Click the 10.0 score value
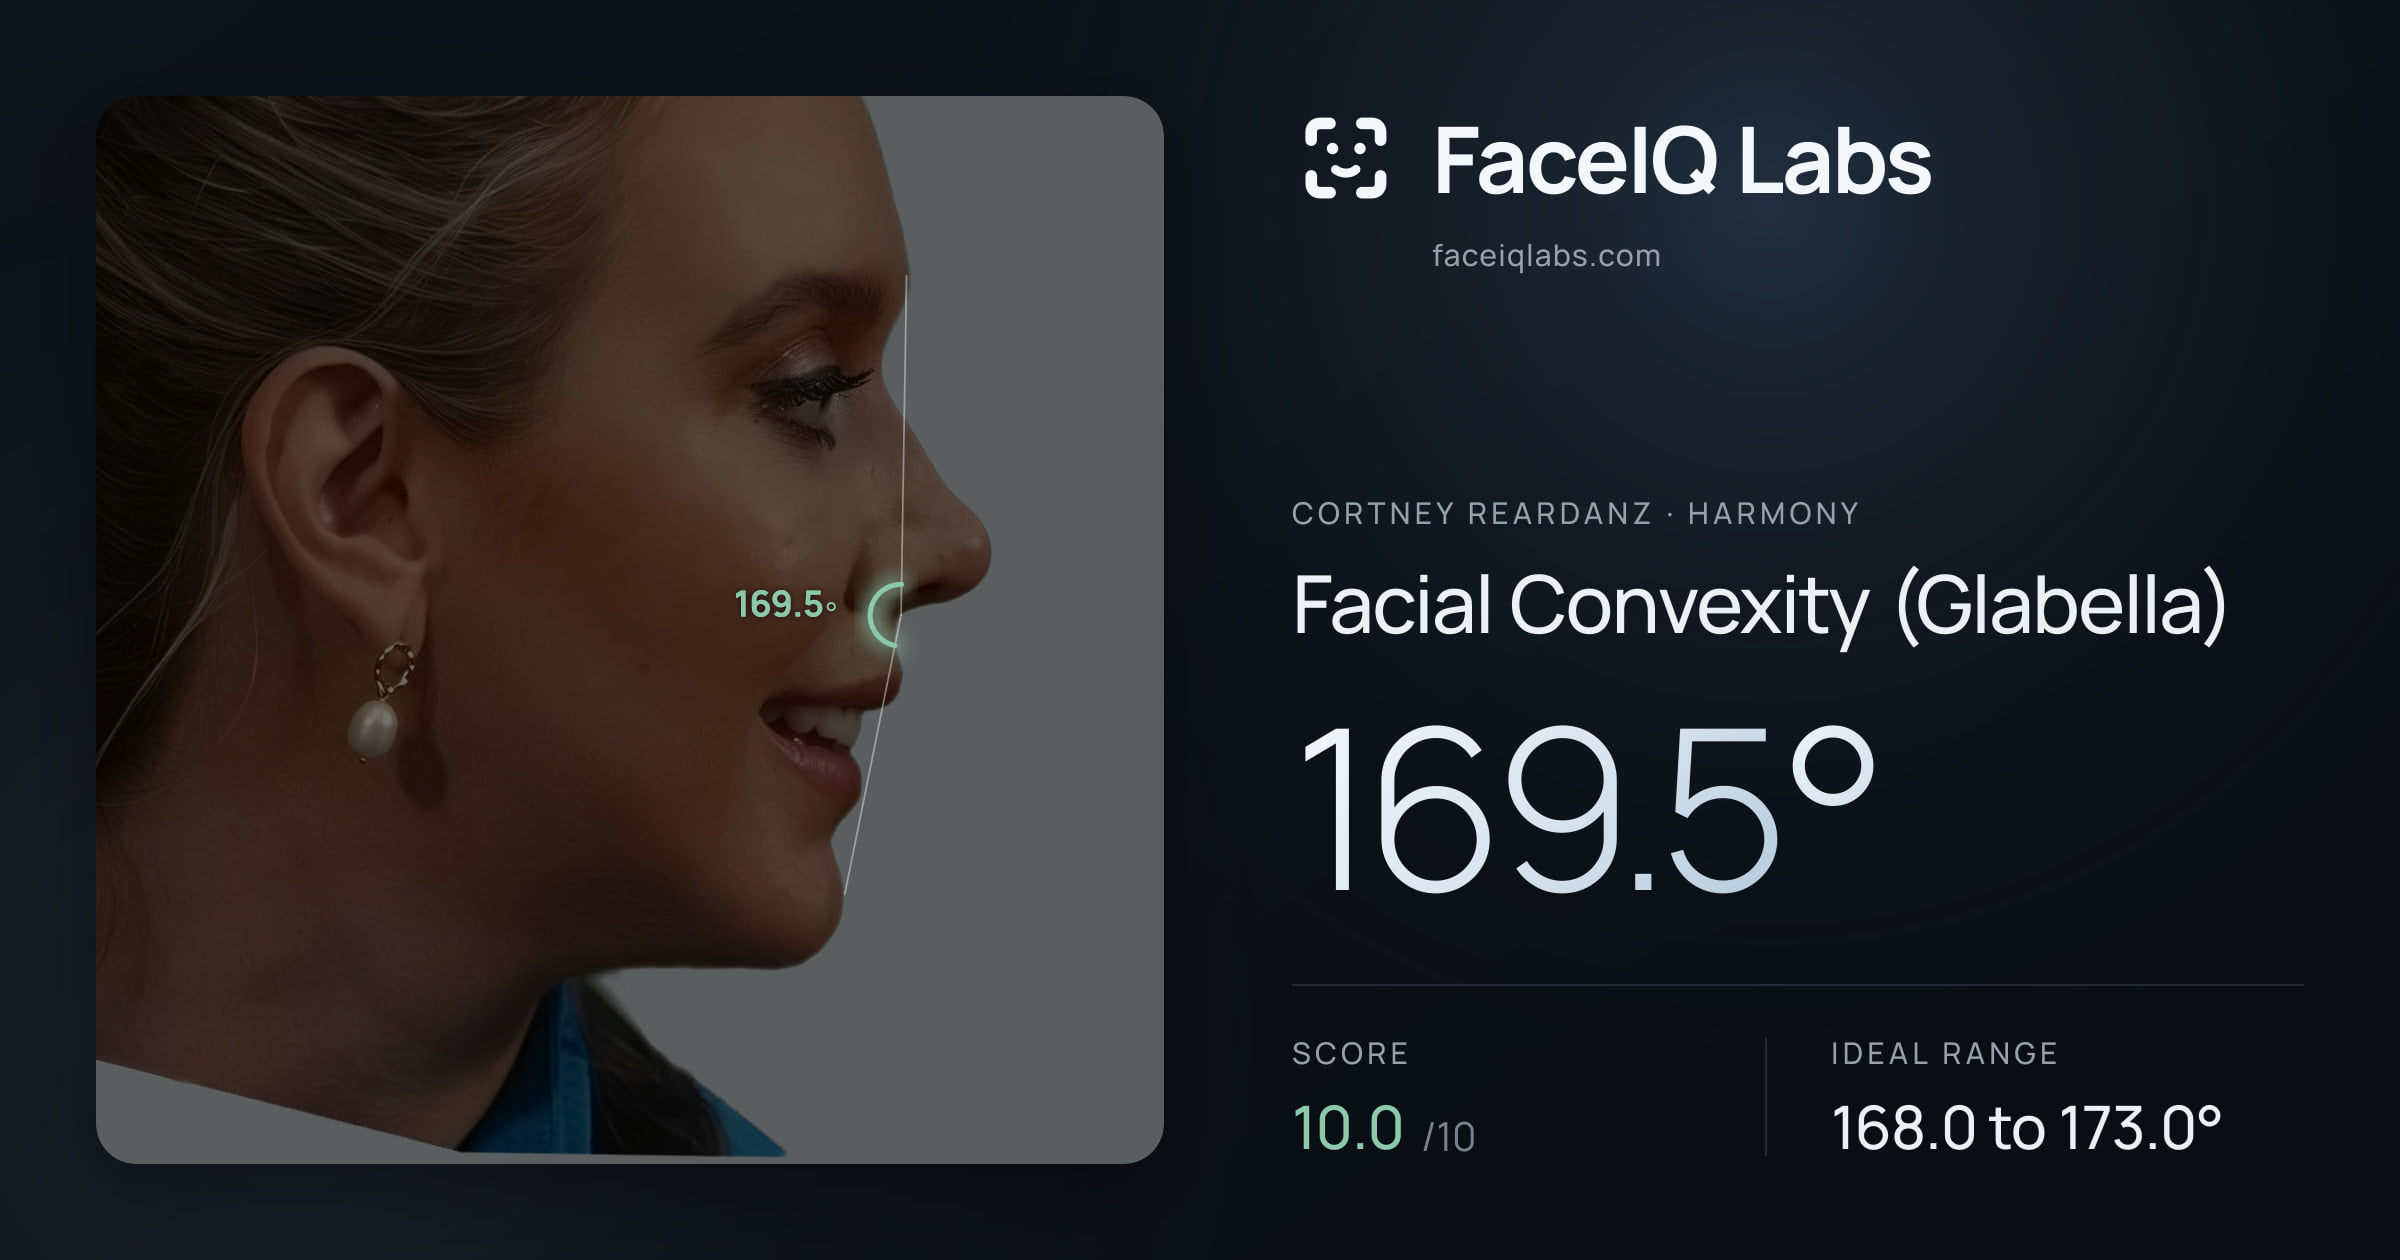The height and width of the screenshot is (1260, 2400). point(1348,1128)
